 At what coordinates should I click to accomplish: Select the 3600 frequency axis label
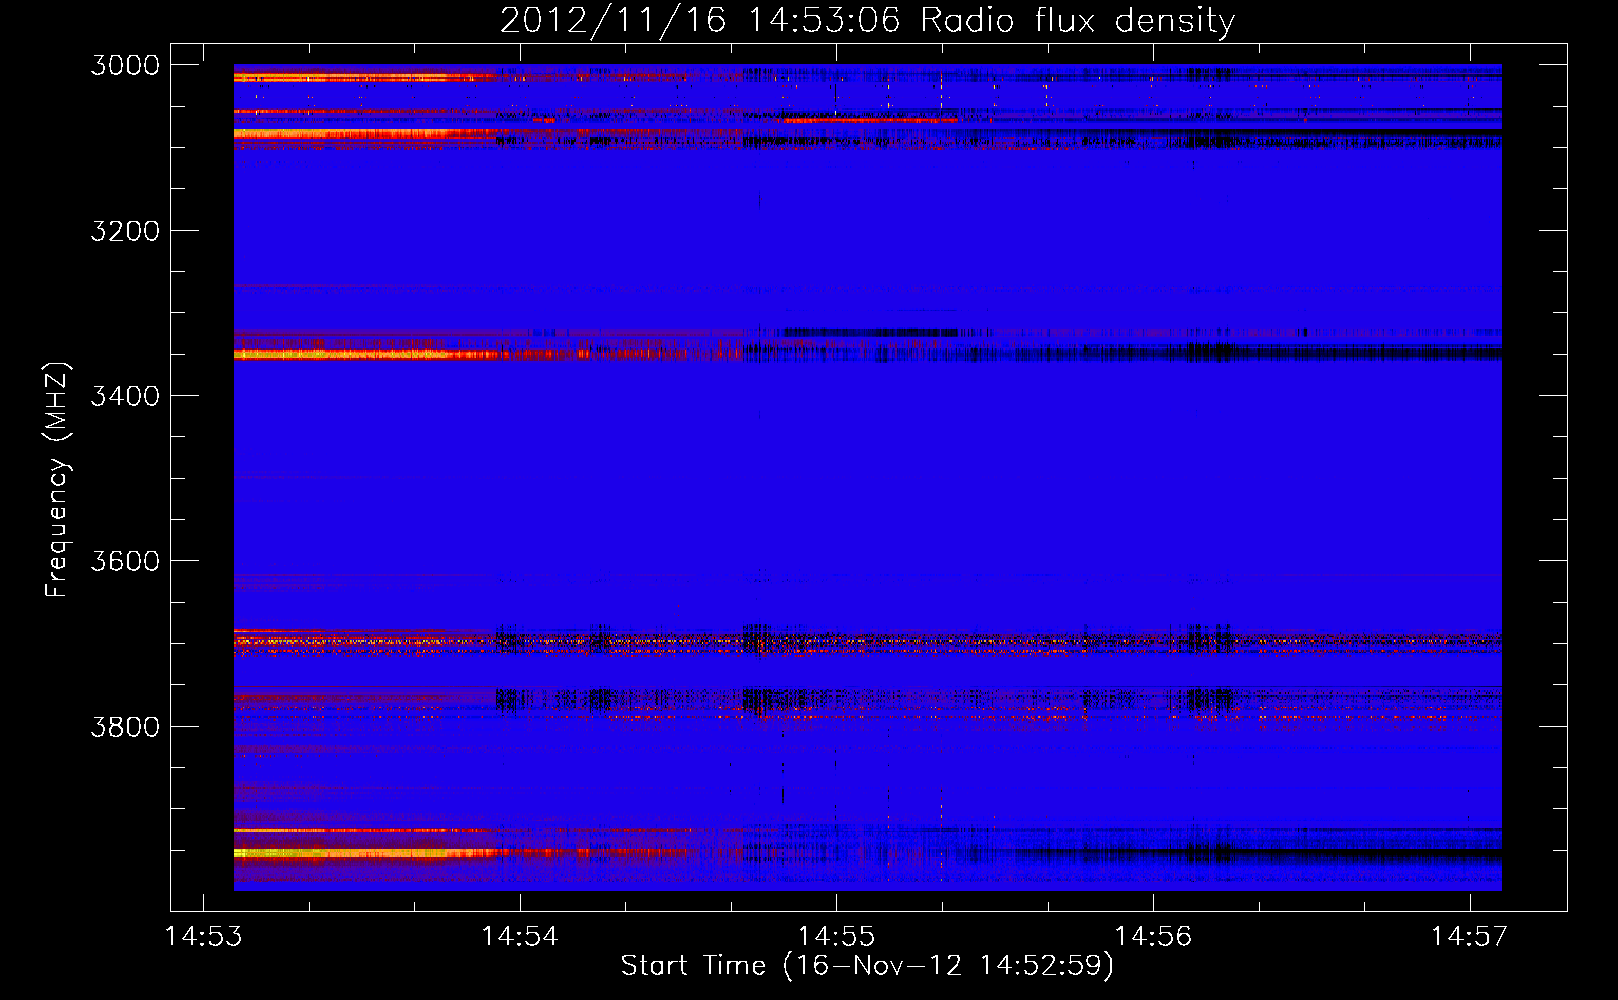(125, 561)
